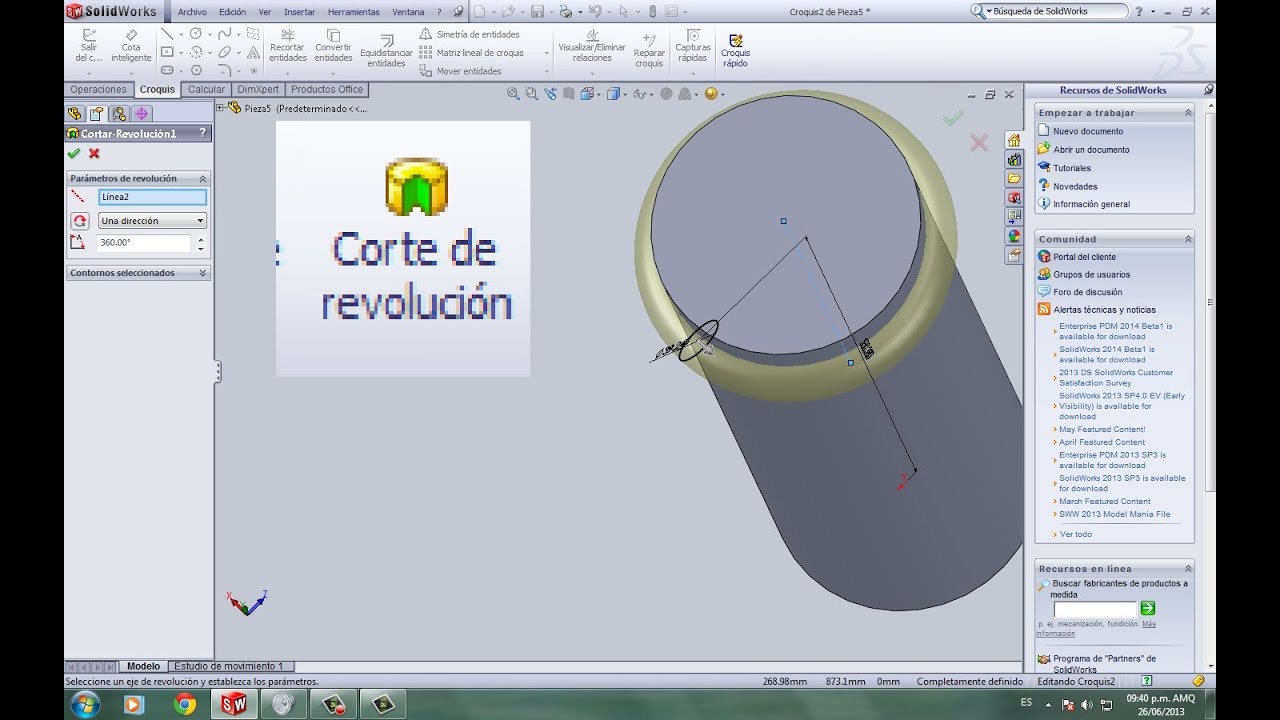1280x720 pixels.
Task: Switch to the DimXpert tab
Action: click(x=258, y=89)
